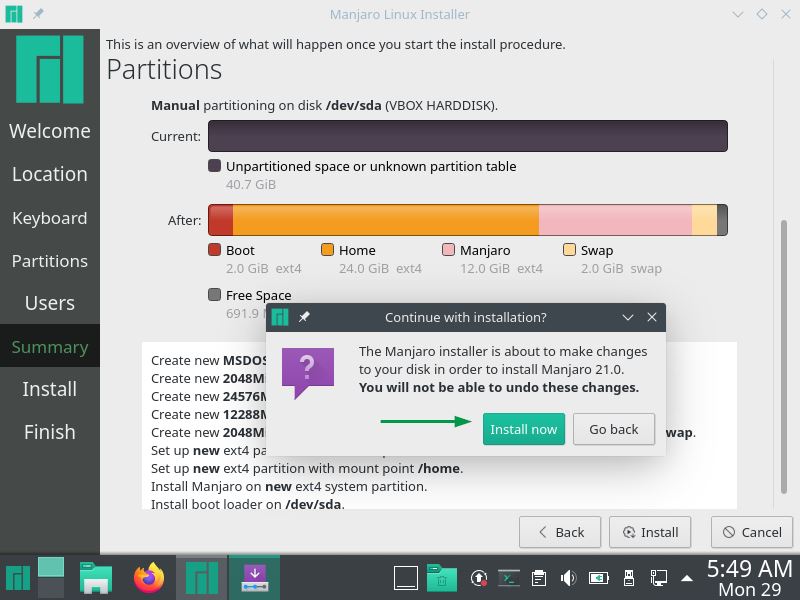
Task: Select the Users step in the sidebar
Action: (x=50, y=303)
